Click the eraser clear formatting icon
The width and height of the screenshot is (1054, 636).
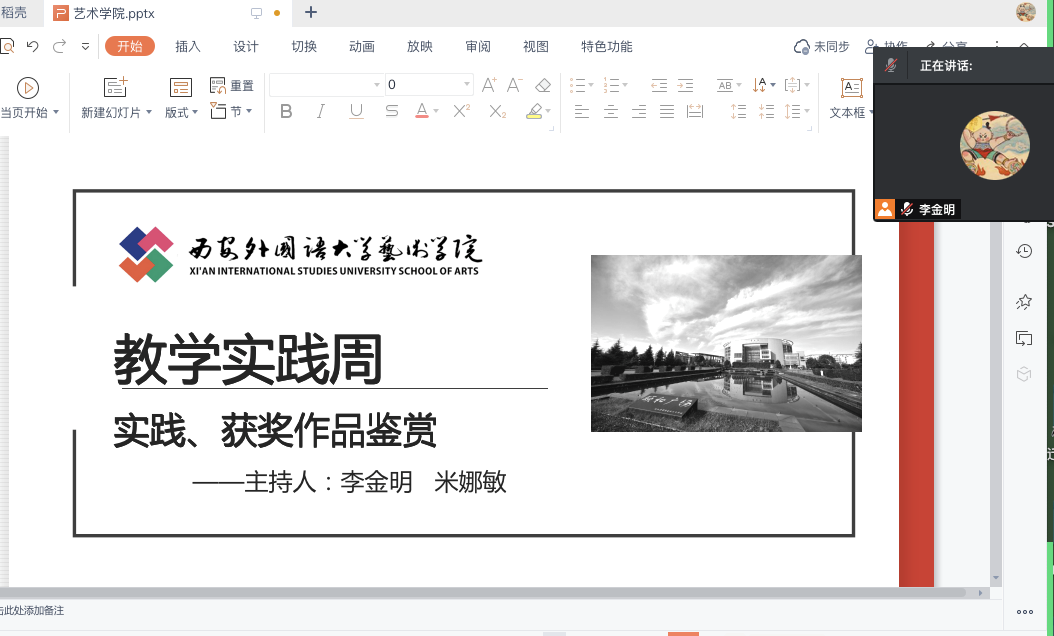click(543, 85)
